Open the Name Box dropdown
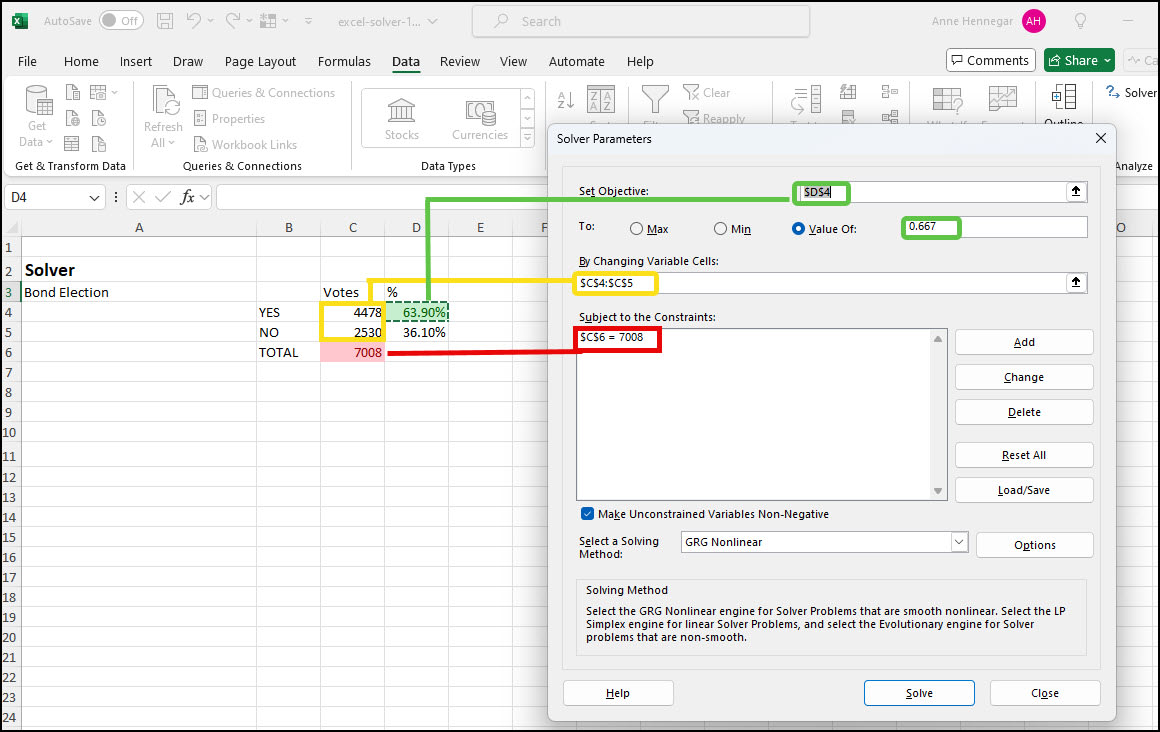 point(96,197)
